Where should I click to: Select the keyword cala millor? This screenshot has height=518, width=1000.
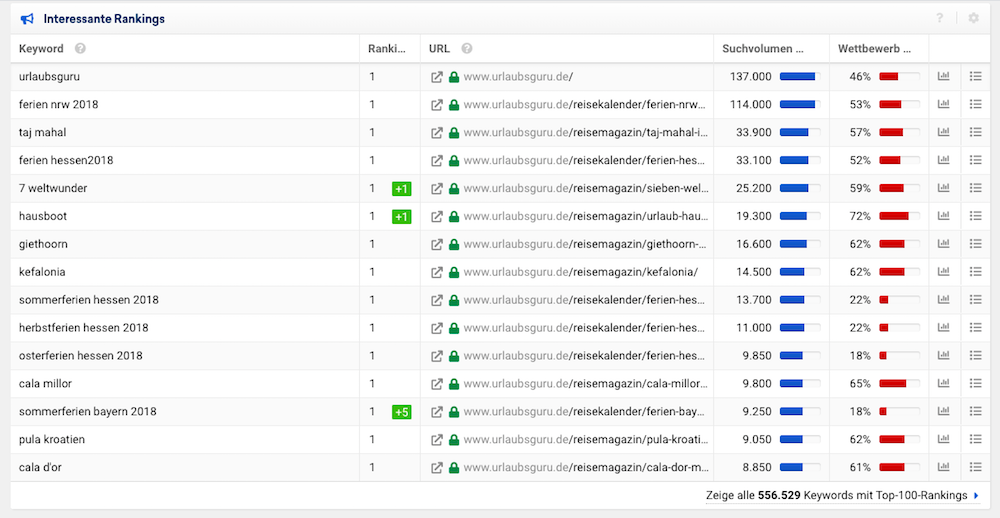coord(45,384)
